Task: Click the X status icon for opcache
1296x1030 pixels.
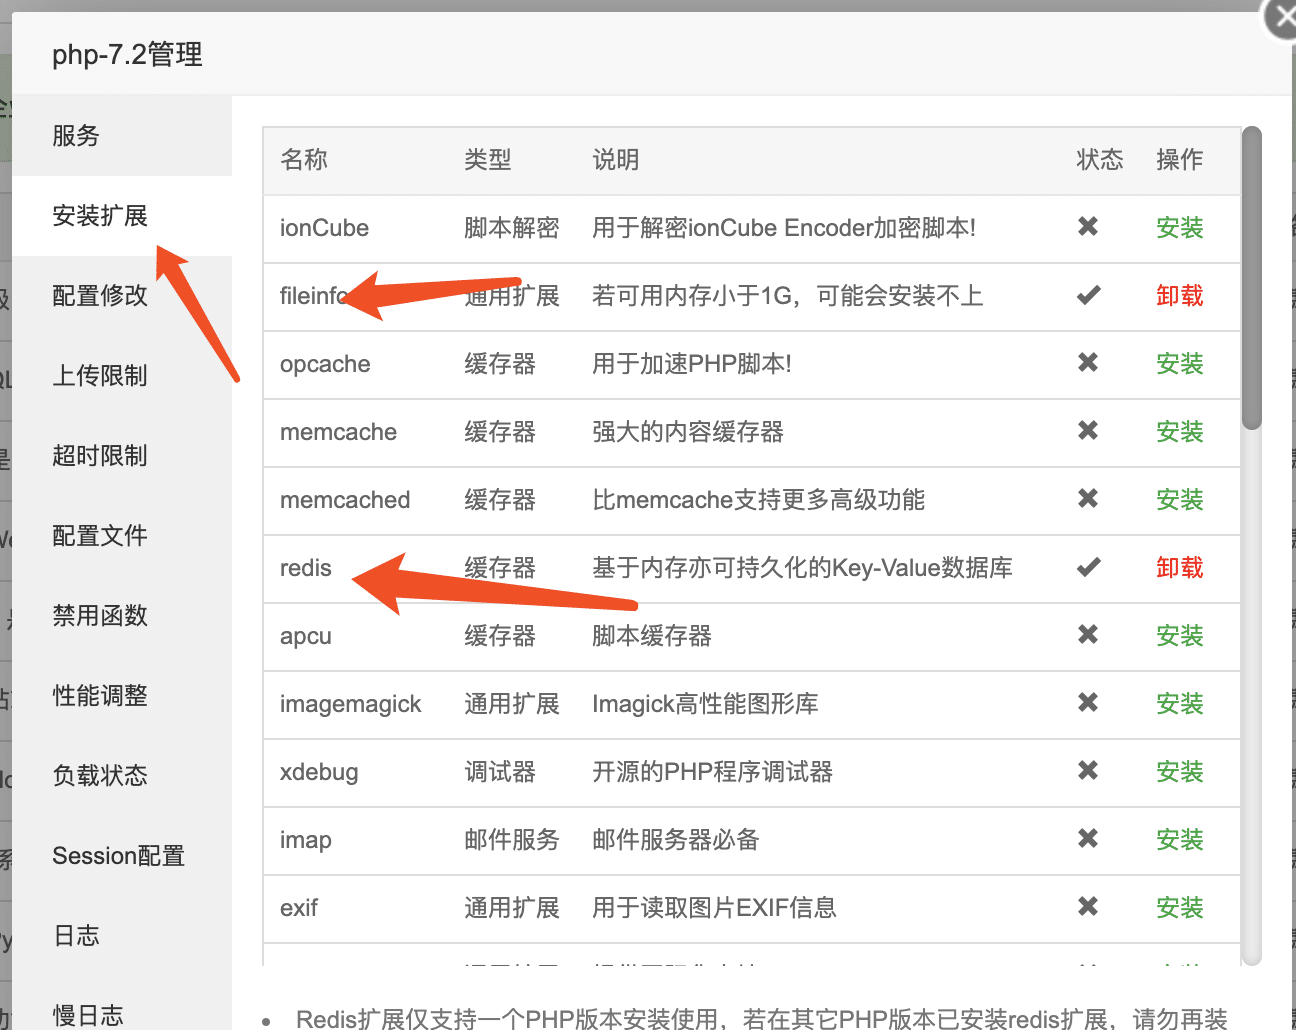Action: [1088, 363]
